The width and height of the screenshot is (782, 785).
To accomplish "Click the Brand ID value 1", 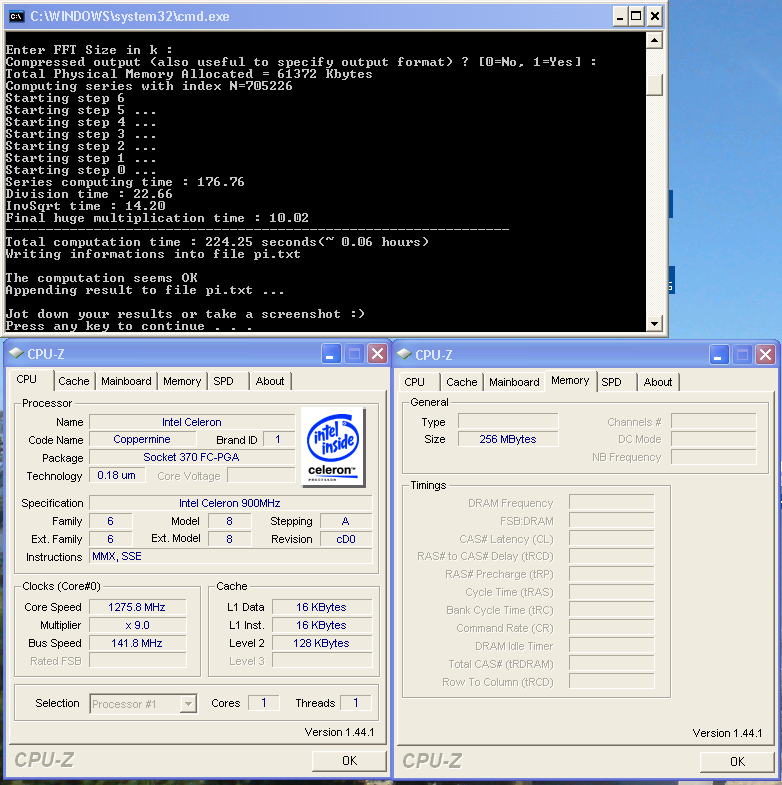I will tap(278, 440).
